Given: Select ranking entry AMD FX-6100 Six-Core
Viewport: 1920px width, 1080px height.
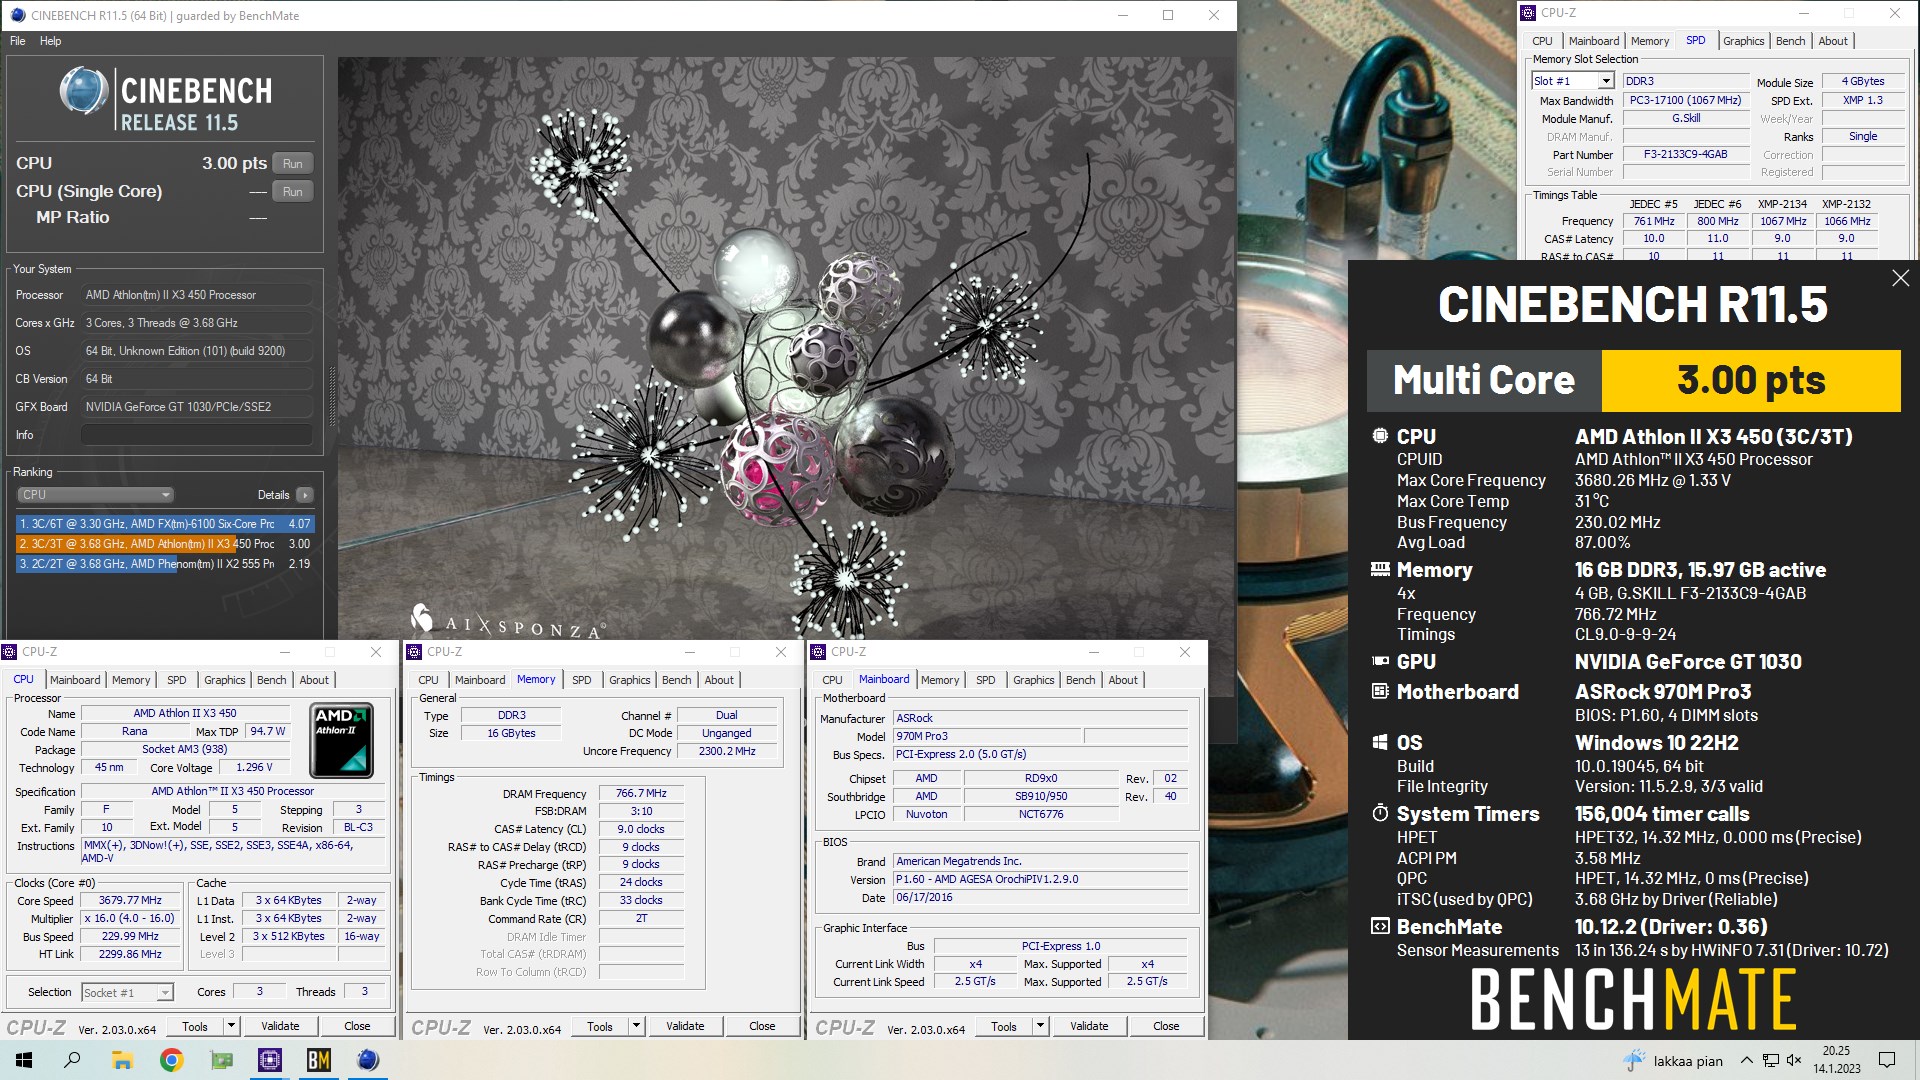Looking at the screenshot, I should tap(165, 524).
